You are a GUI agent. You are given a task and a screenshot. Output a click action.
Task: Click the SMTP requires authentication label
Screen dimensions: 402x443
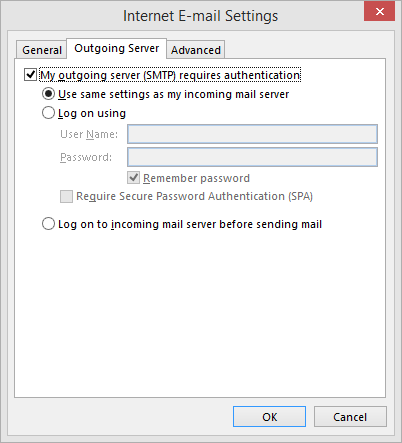click(x=170, y=75)
